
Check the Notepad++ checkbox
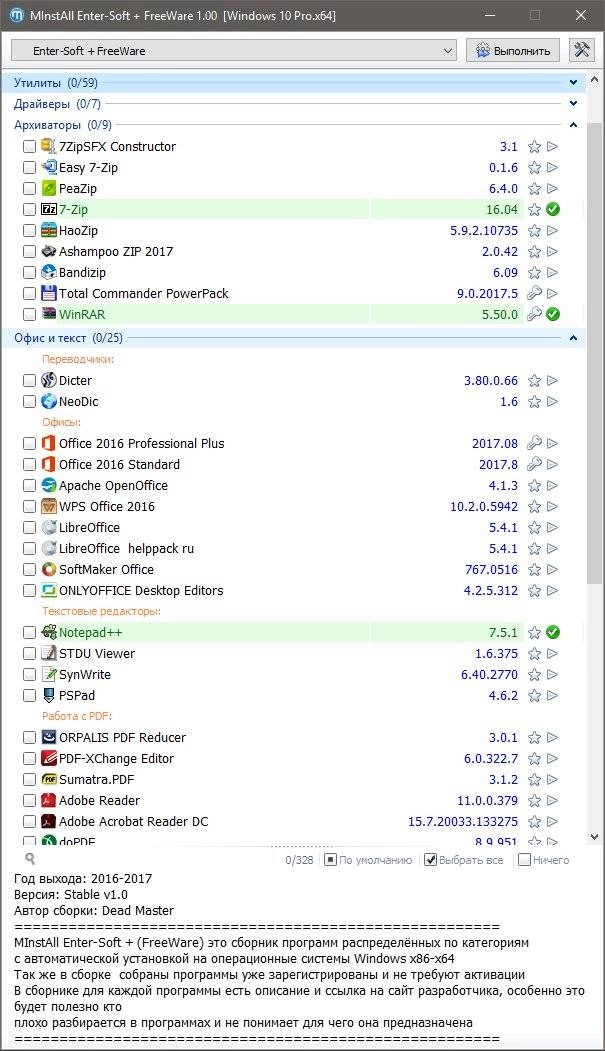click(29, 633)
